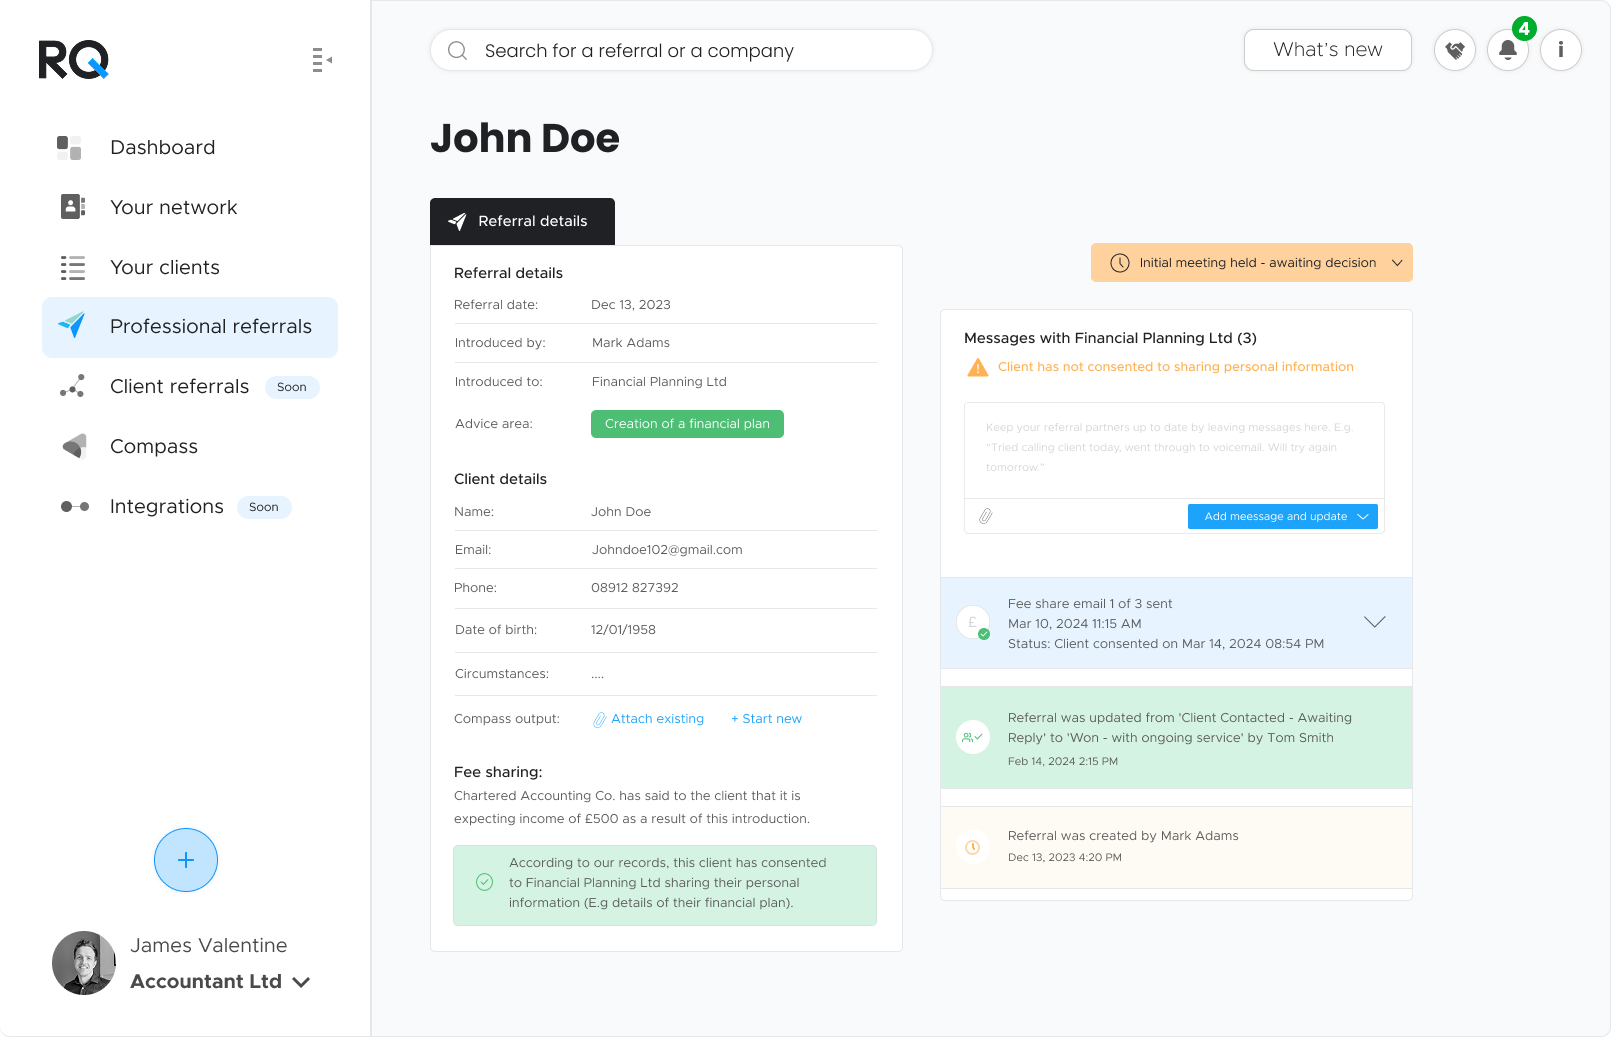The image size is (1611, 1037).
Task: Open the notifications bell
Action: click(x=1508, y=50)
